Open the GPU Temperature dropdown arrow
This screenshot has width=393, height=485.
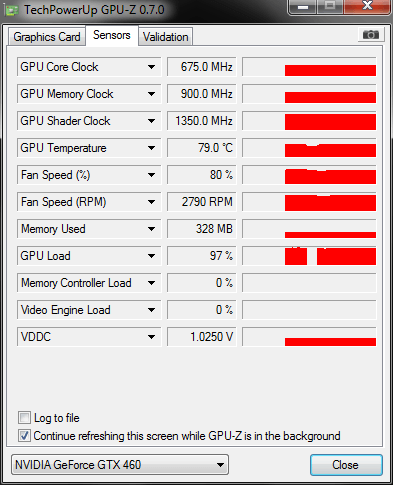(151, 148)
